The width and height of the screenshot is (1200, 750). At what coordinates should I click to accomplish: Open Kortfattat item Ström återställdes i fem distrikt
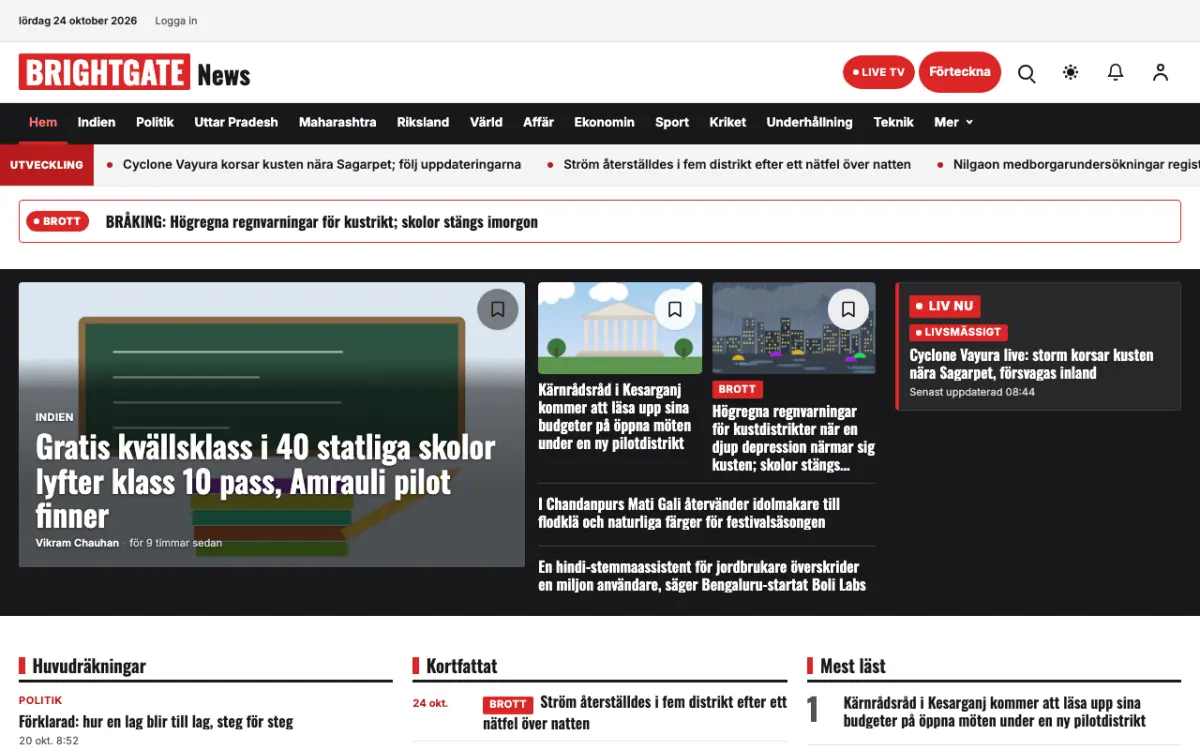point(635,713)
